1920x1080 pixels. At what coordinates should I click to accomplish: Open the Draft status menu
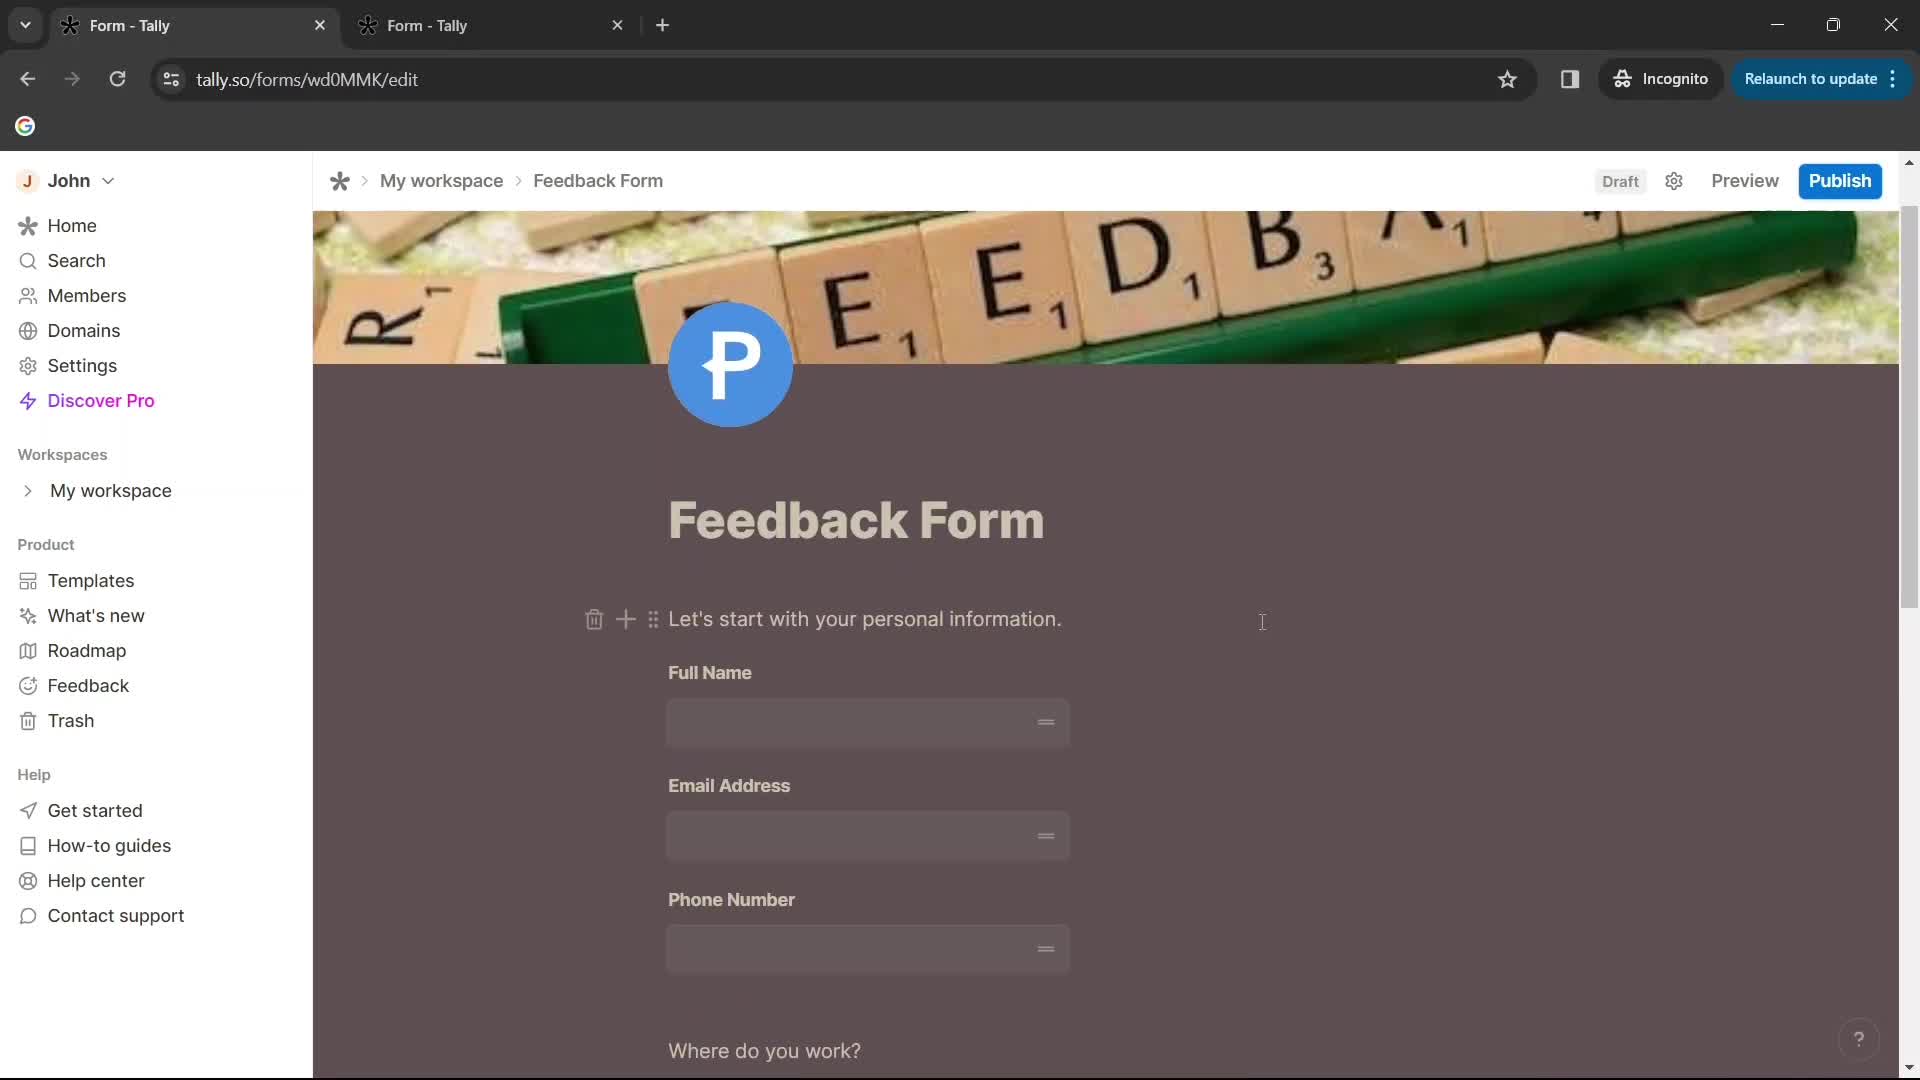pos(1619,181)
